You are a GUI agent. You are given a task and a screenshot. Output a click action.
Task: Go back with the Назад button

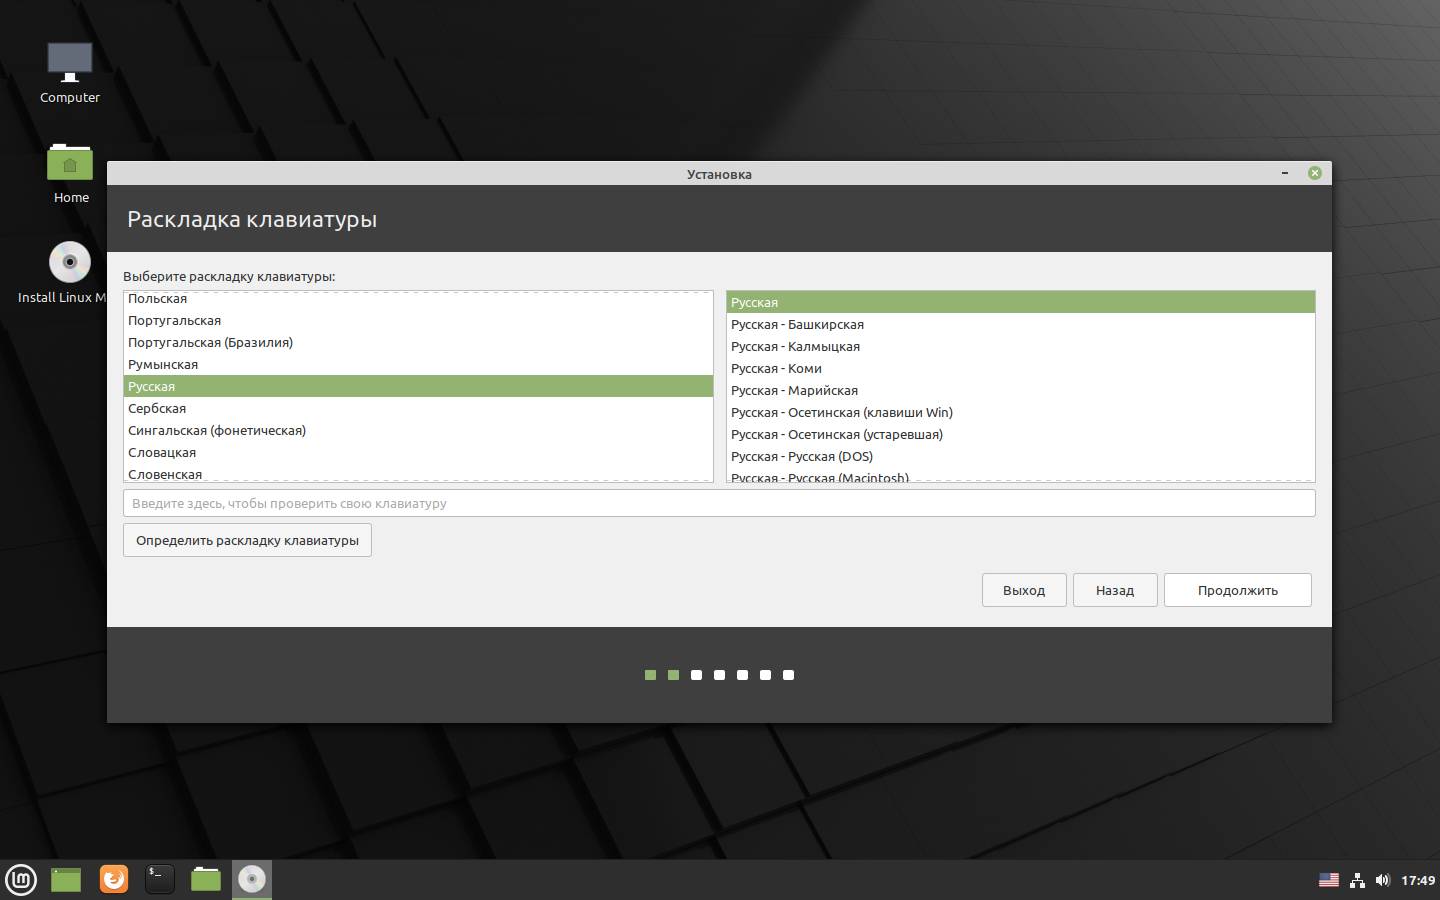(x=1114, y=590)
